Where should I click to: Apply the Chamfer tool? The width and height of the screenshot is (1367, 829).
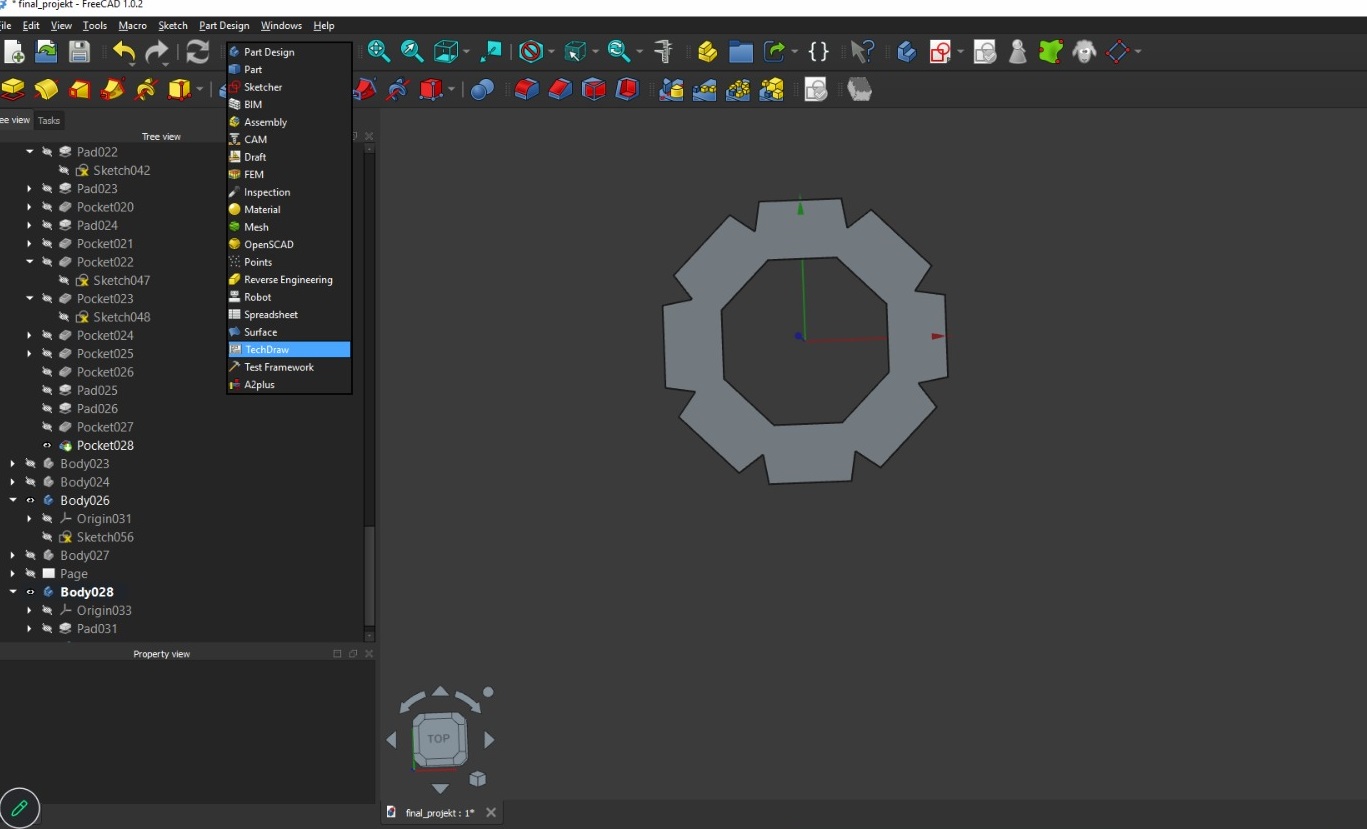tap(560, 90)
